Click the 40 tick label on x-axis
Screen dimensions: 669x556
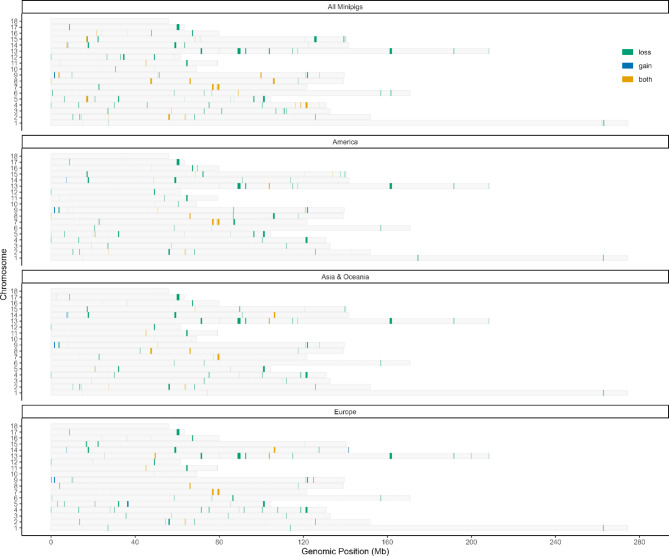(135, 542)
